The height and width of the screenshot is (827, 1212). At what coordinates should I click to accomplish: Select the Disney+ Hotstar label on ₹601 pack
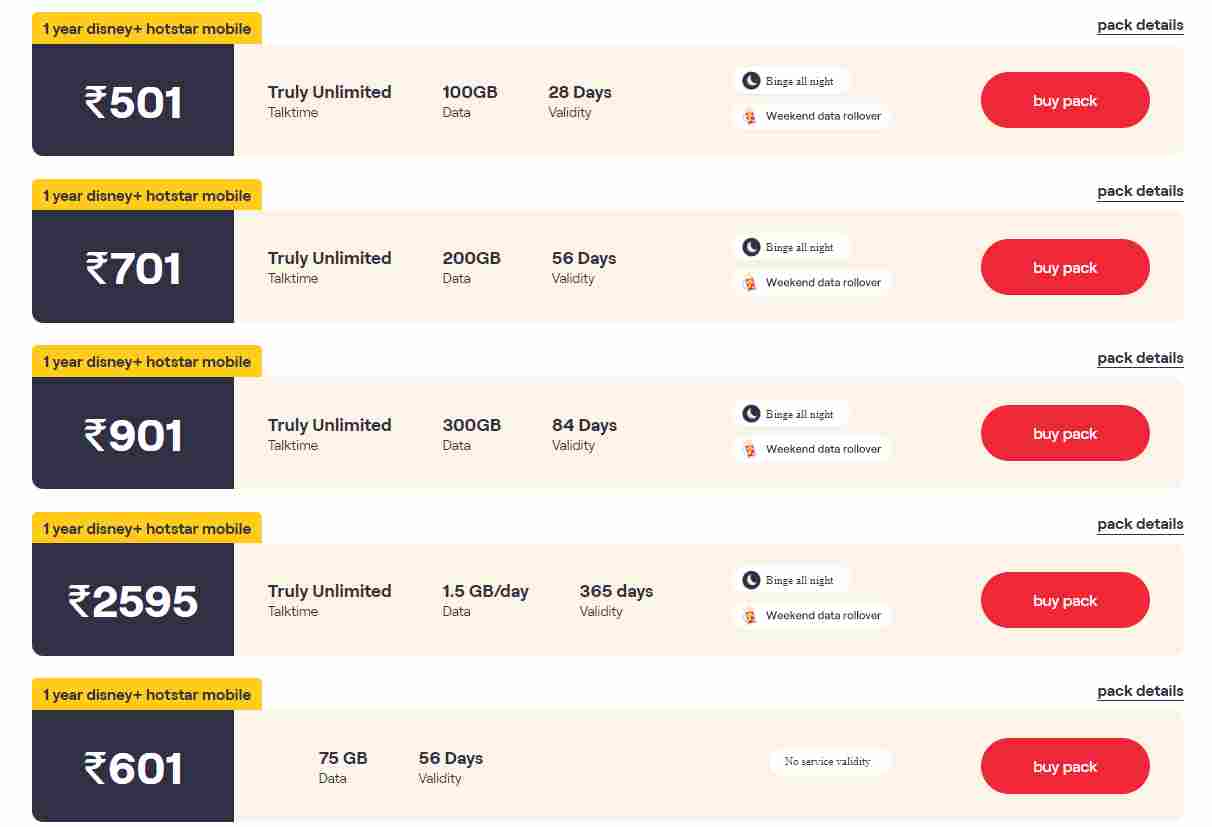pos(147,694)
